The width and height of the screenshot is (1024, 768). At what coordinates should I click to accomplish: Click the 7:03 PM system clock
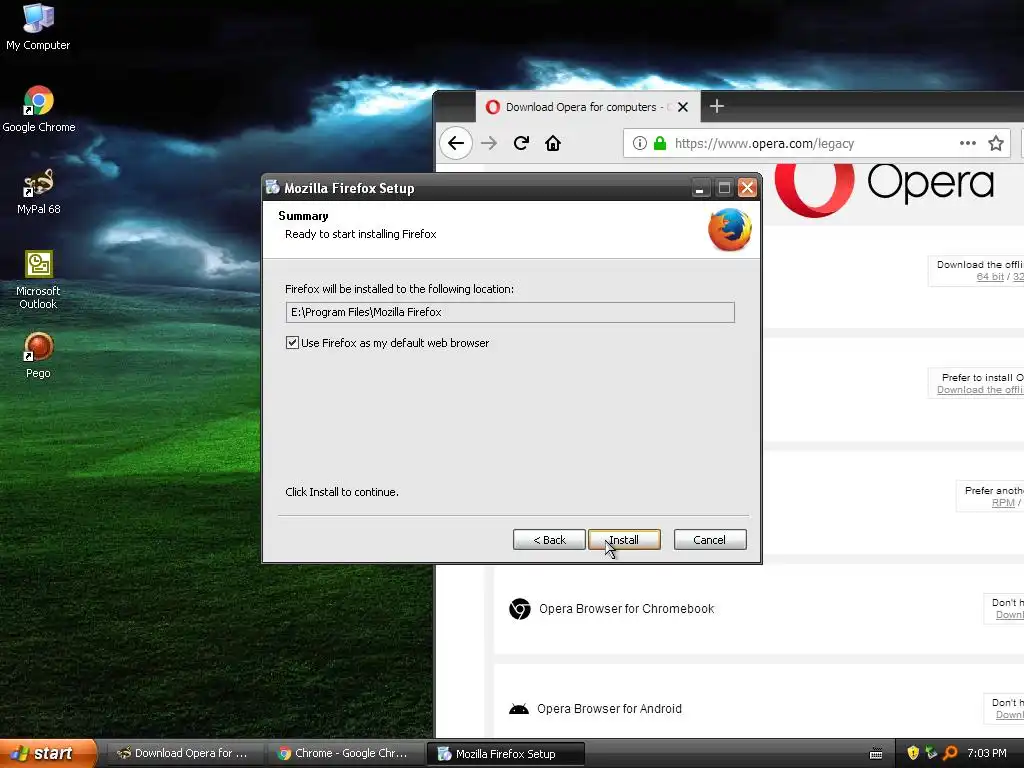point(987,753)
